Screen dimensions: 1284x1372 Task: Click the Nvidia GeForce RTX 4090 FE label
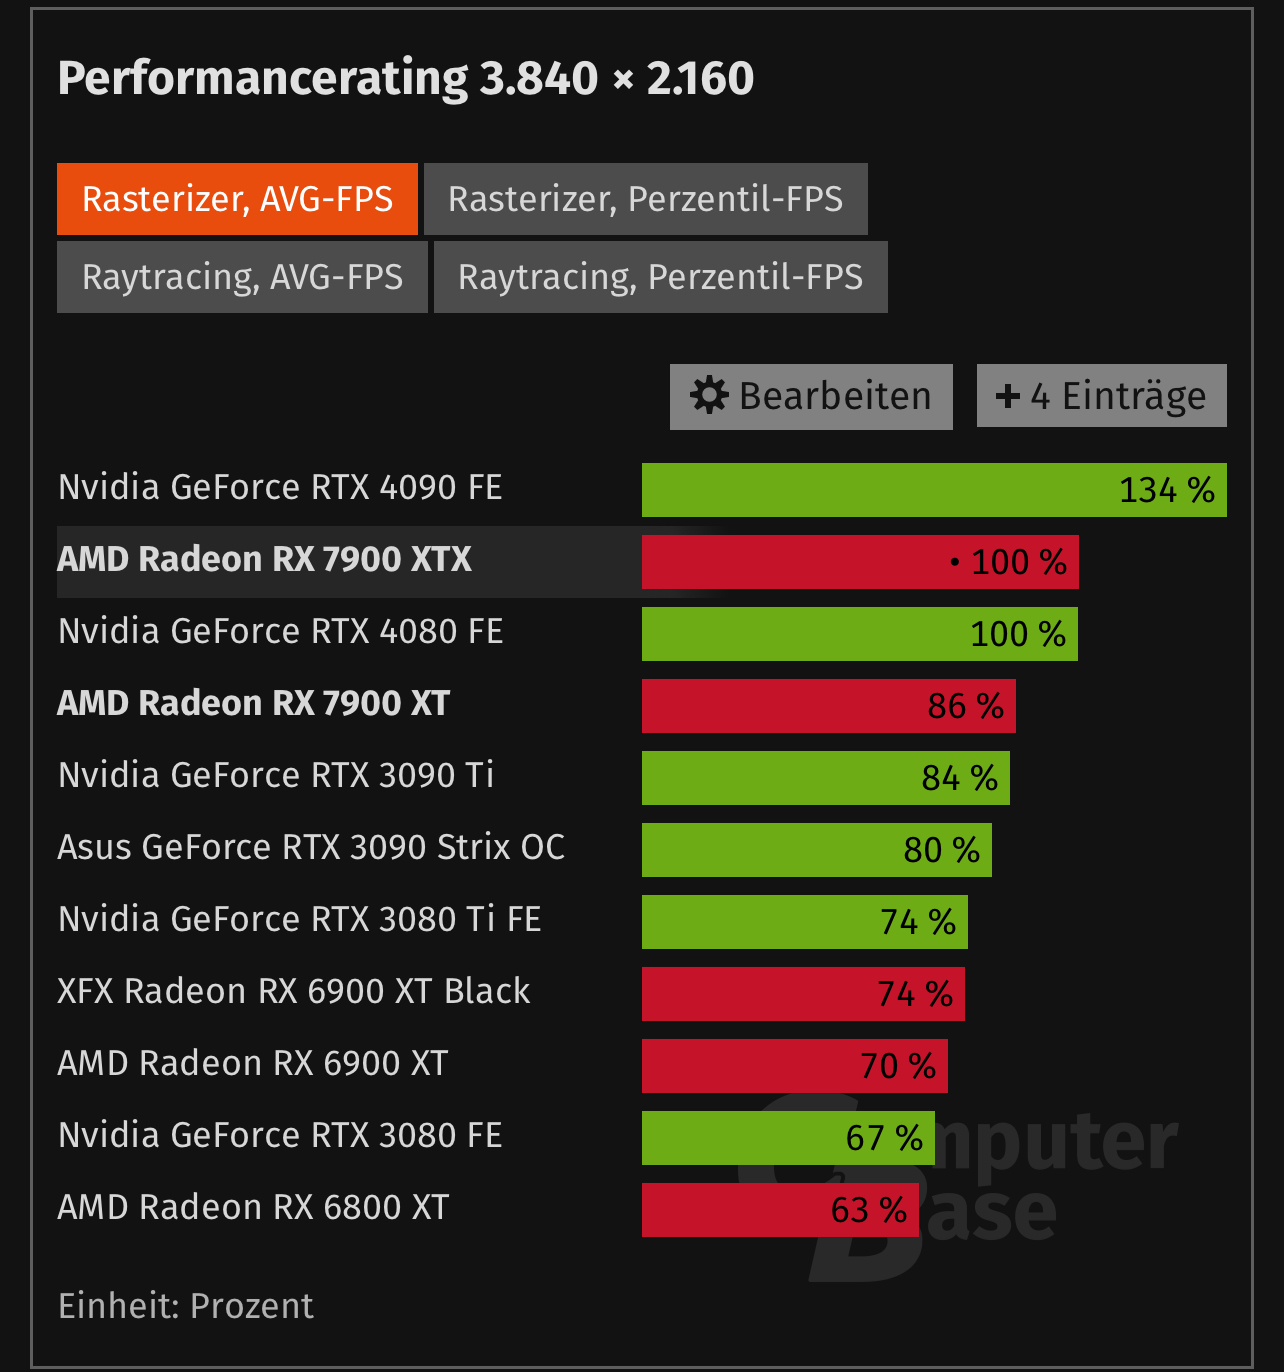click(280, 487)
